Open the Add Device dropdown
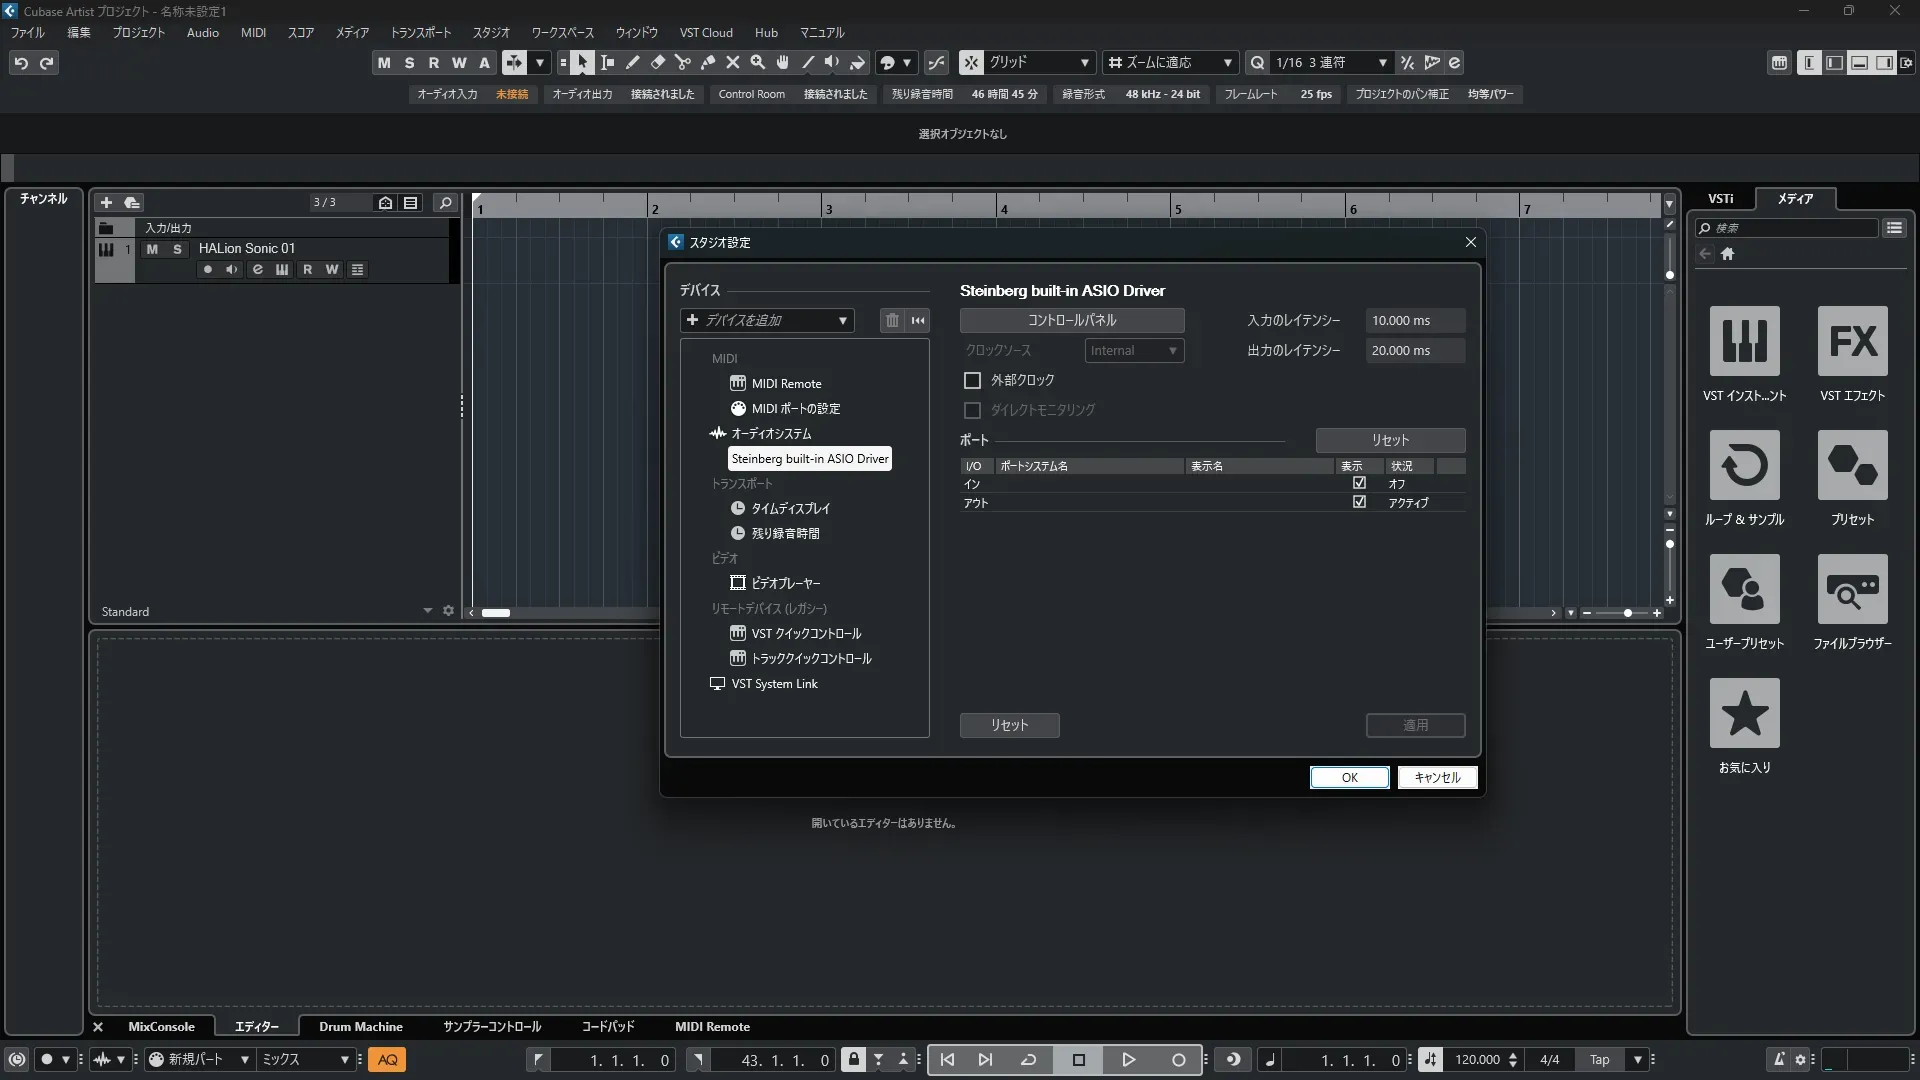This screenshot has width=1920, height=1080. pos(767,320)
